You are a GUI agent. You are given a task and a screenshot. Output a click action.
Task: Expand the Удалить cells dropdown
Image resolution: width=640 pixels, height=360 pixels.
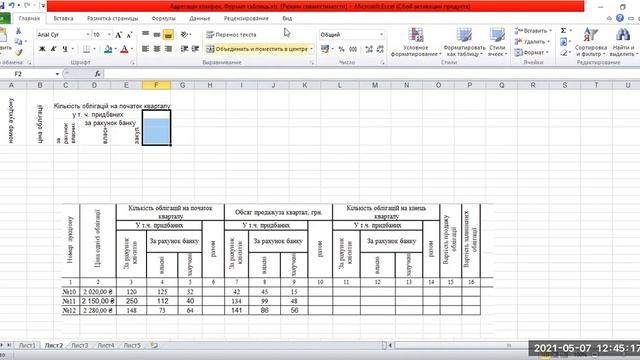548,42
